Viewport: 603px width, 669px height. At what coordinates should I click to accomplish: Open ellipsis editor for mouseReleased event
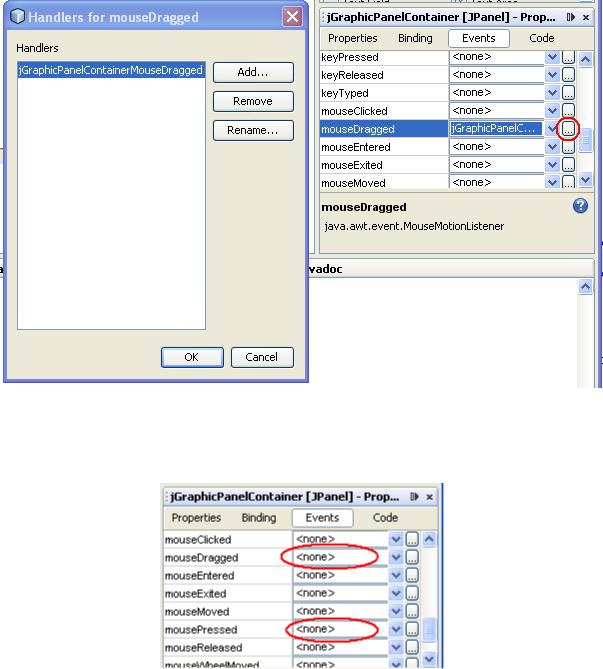(x=412, y=647)
